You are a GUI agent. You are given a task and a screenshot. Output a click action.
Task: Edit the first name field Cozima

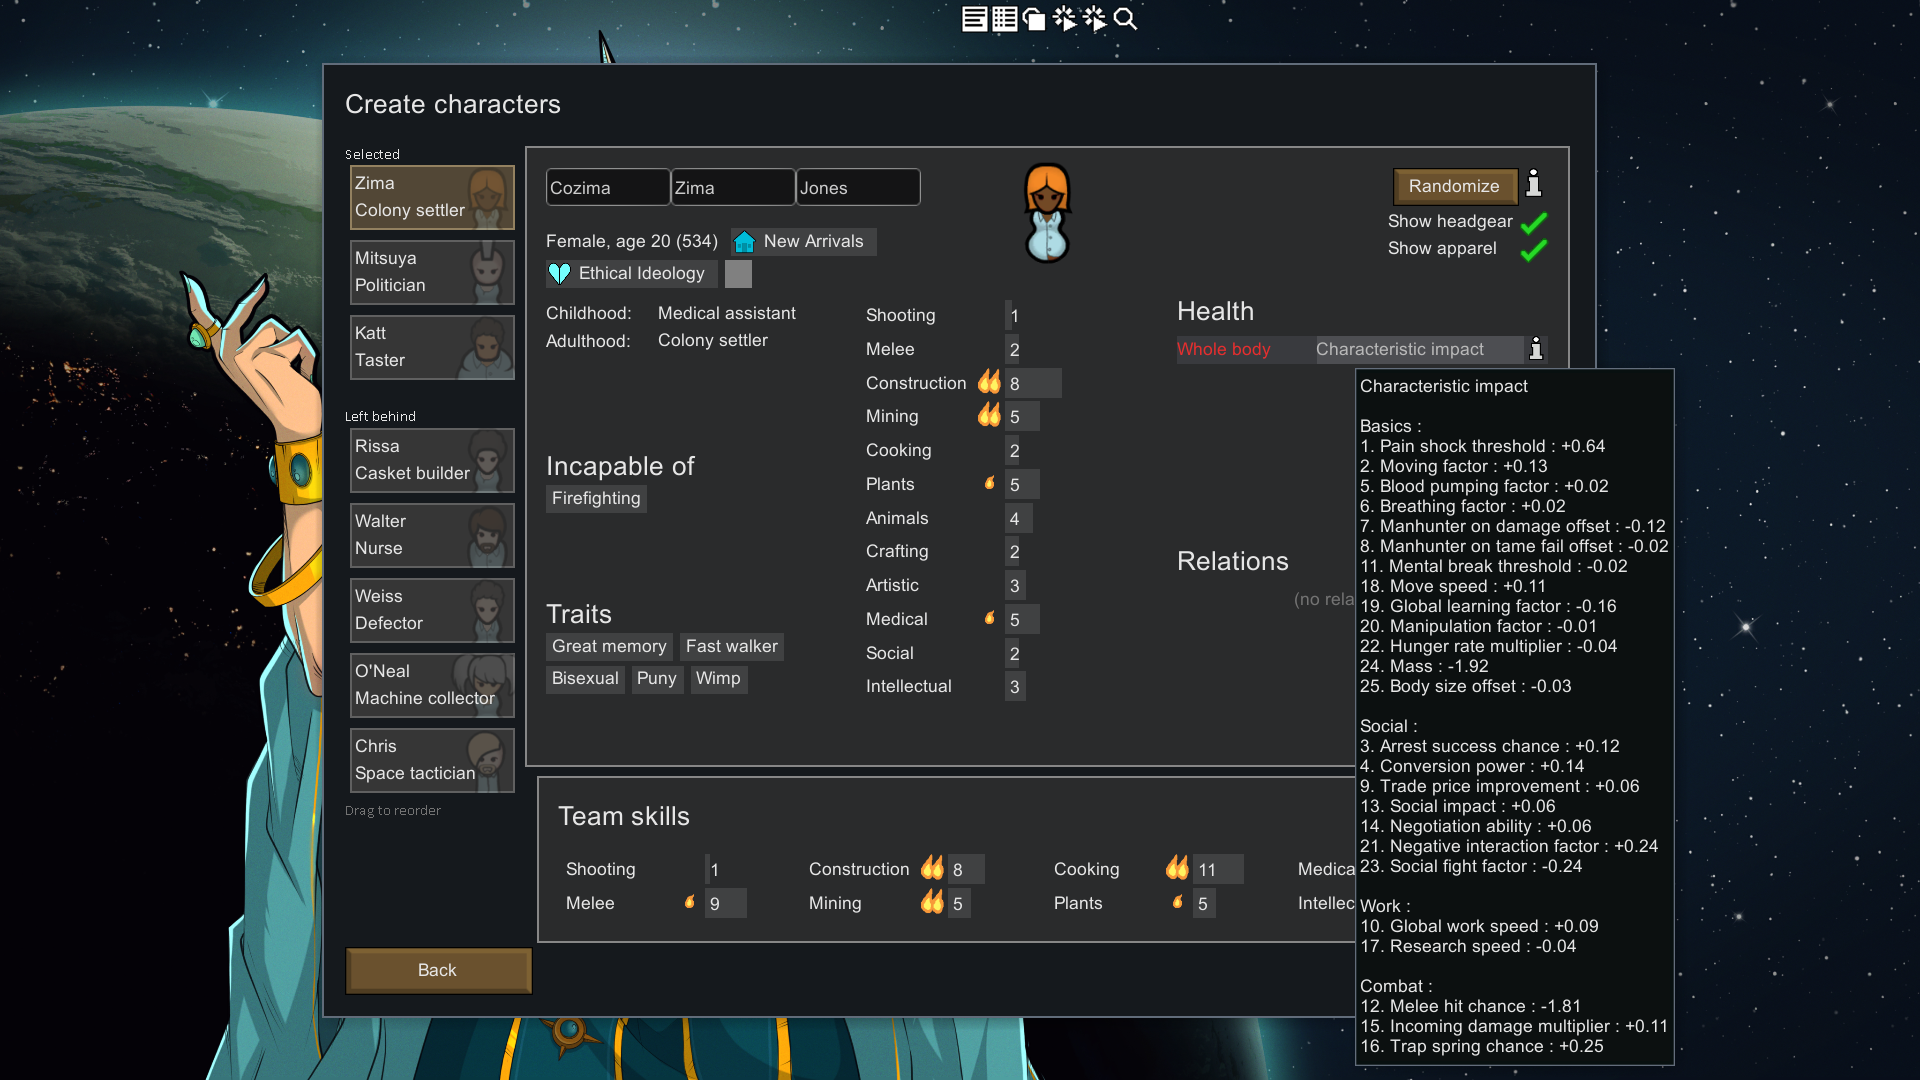(608, 187)
